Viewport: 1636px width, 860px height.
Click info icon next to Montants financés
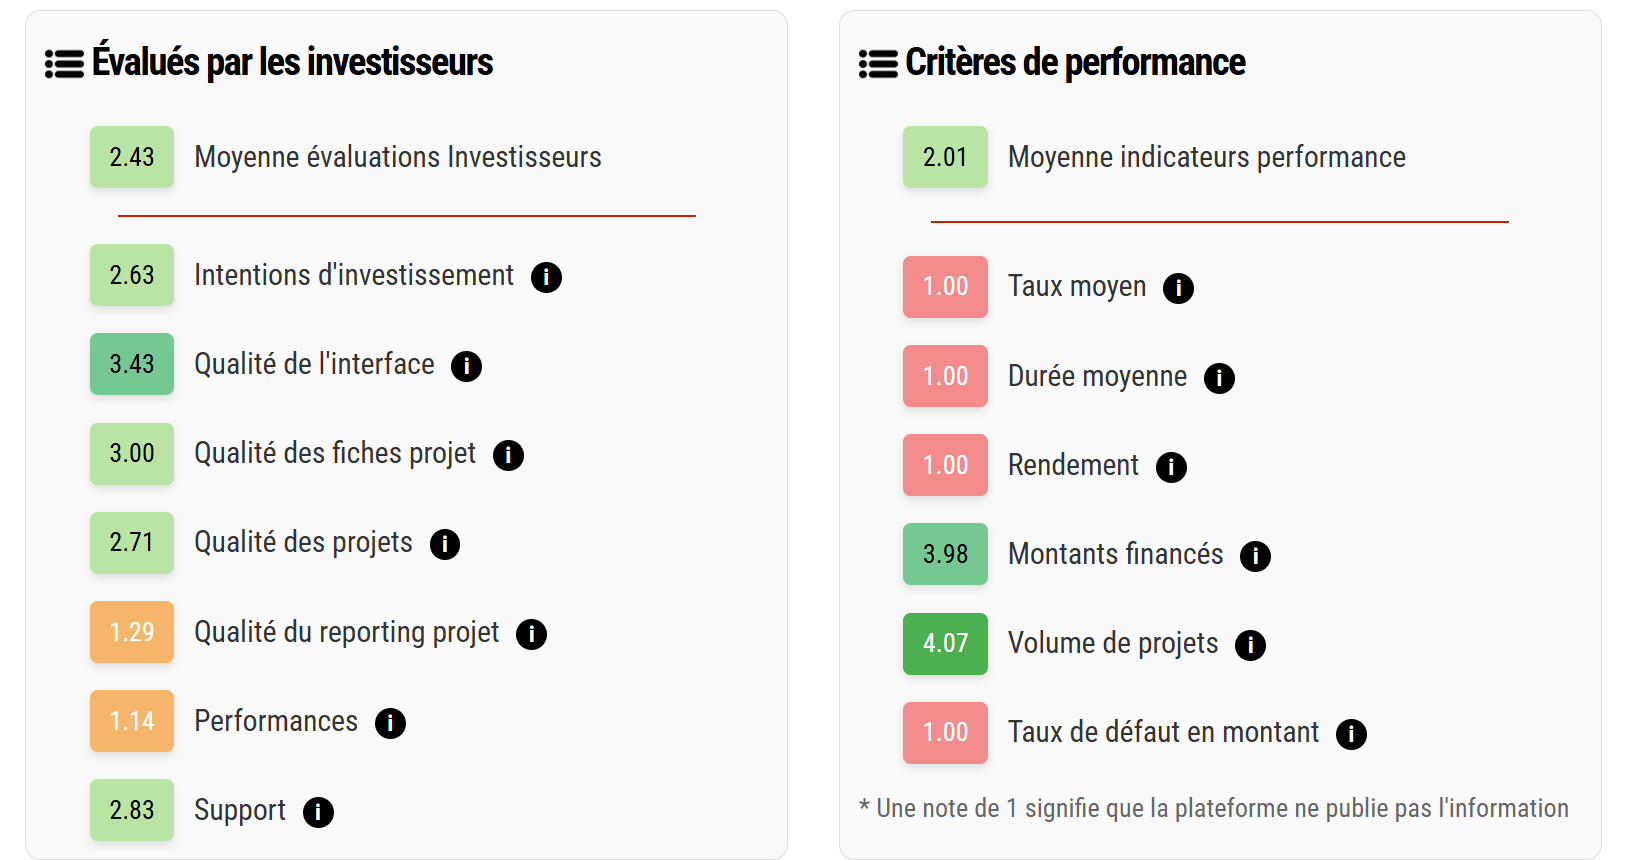(1255, 556)
